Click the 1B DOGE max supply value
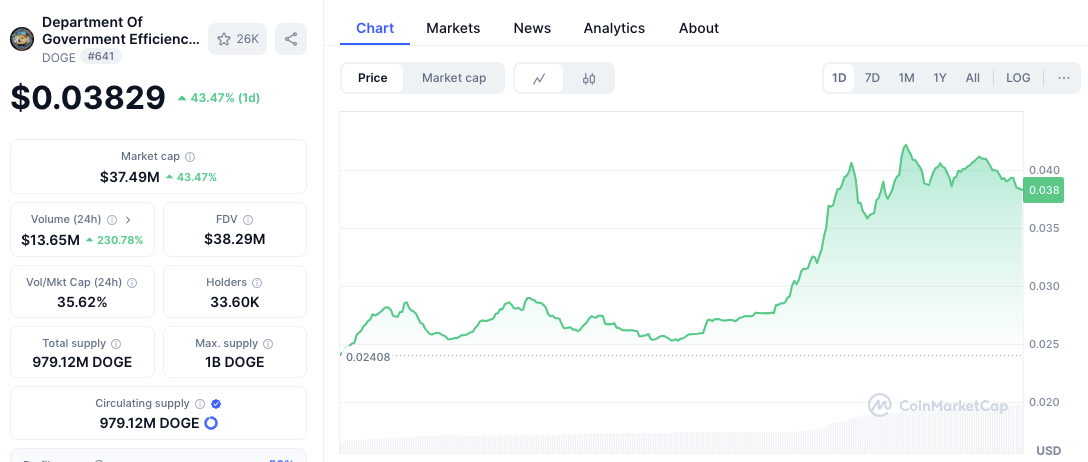The height and width of the screenshot is (462, 1088). coord(235,363)
